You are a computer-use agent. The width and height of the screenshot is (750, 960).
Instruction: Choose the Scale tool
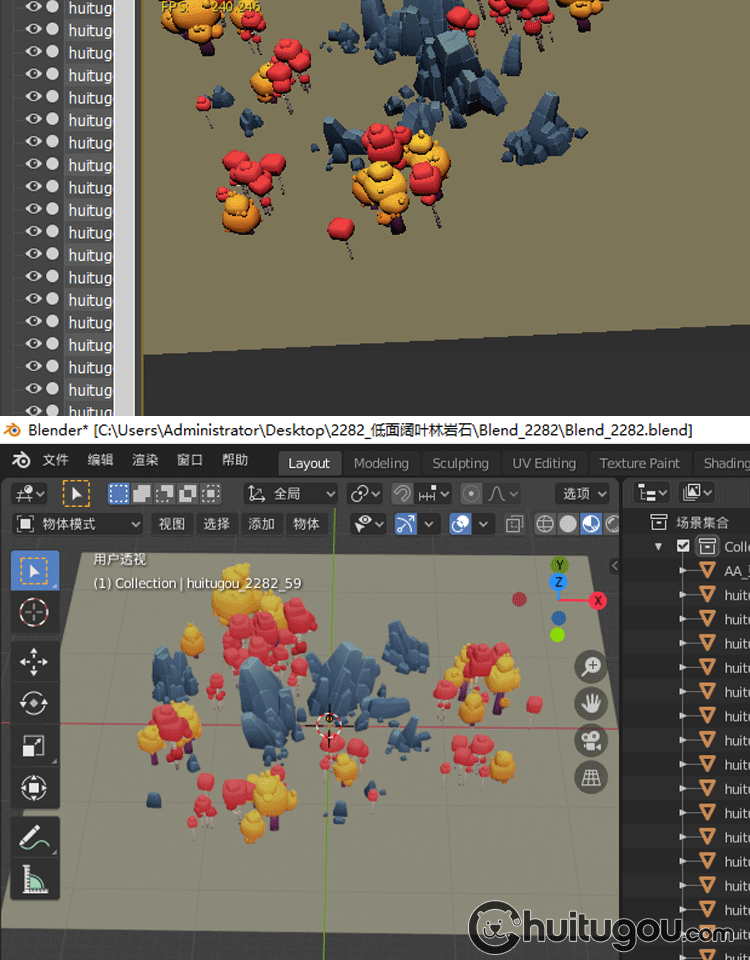[34, 746]
